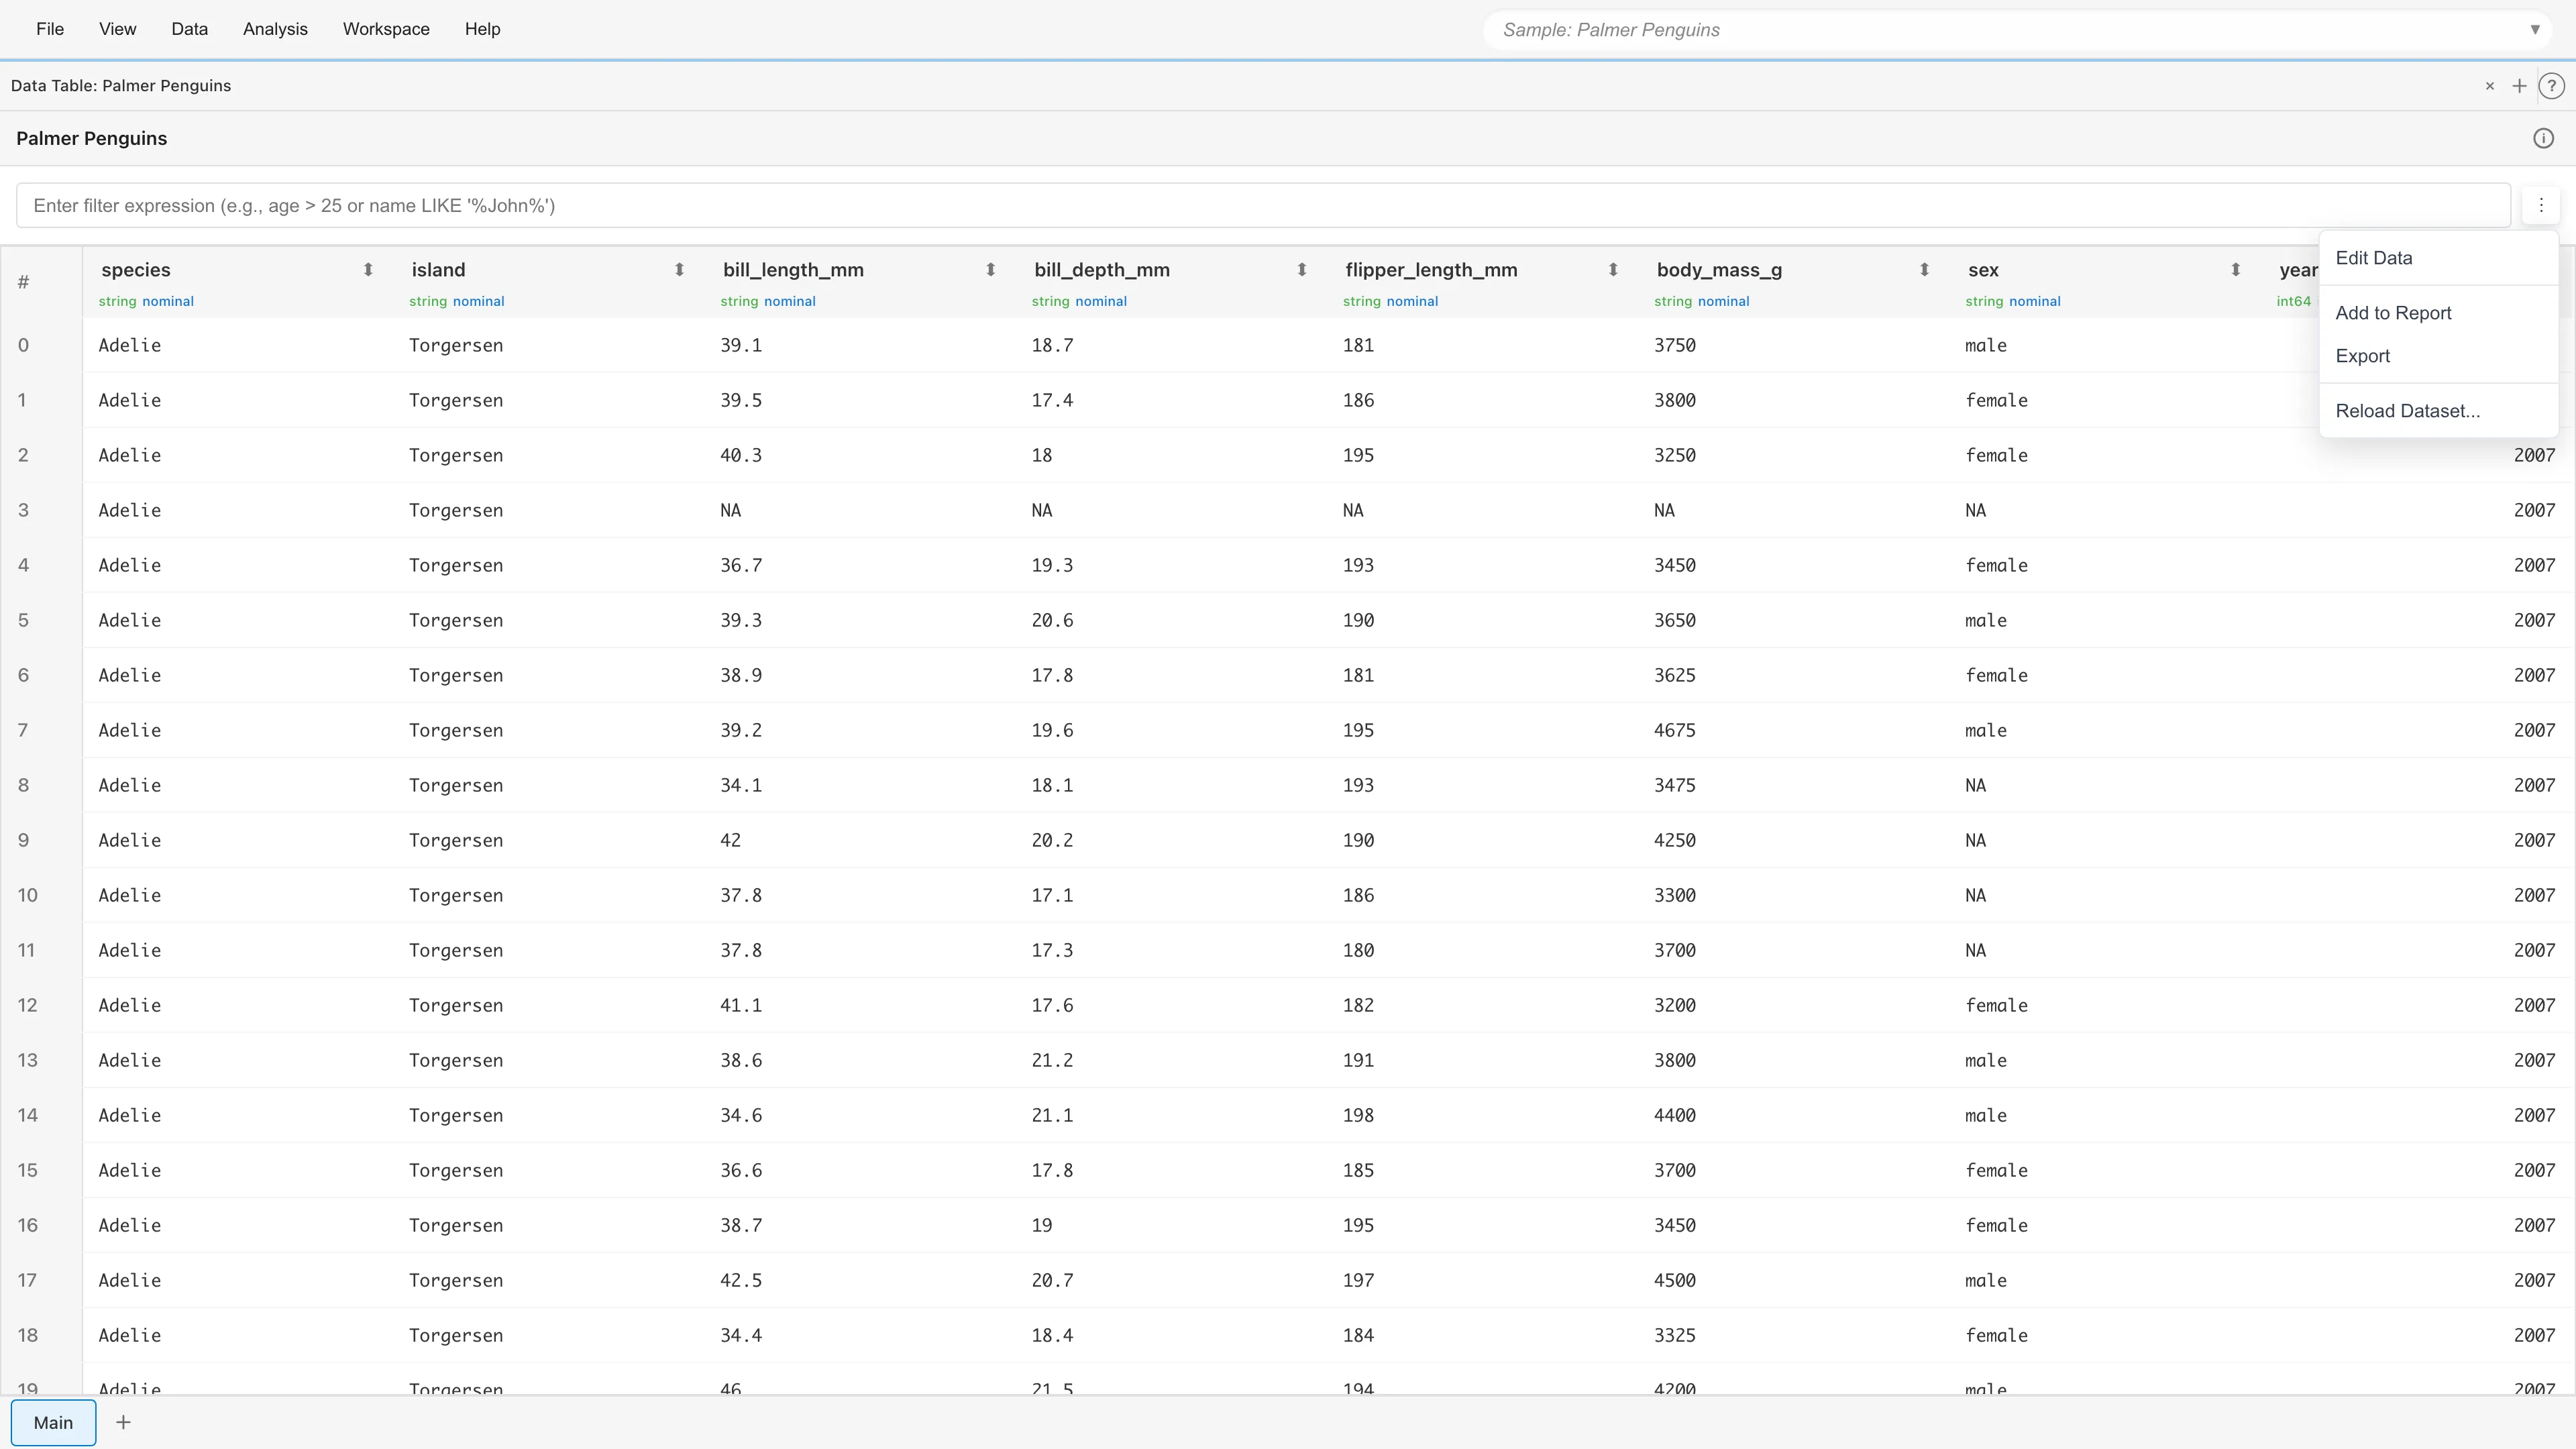Open the Workspace menu
This screenshot has height=1449, width=2576.
click(386, 29)
